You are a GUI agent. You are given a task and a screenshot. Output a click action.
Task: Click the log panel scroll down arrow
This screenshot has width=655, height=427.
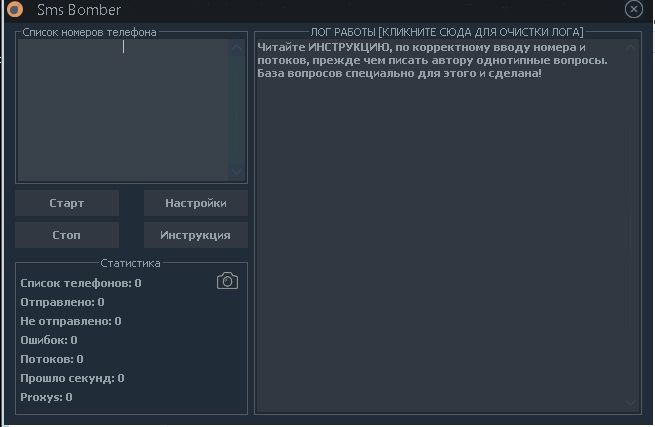(631, 403)
